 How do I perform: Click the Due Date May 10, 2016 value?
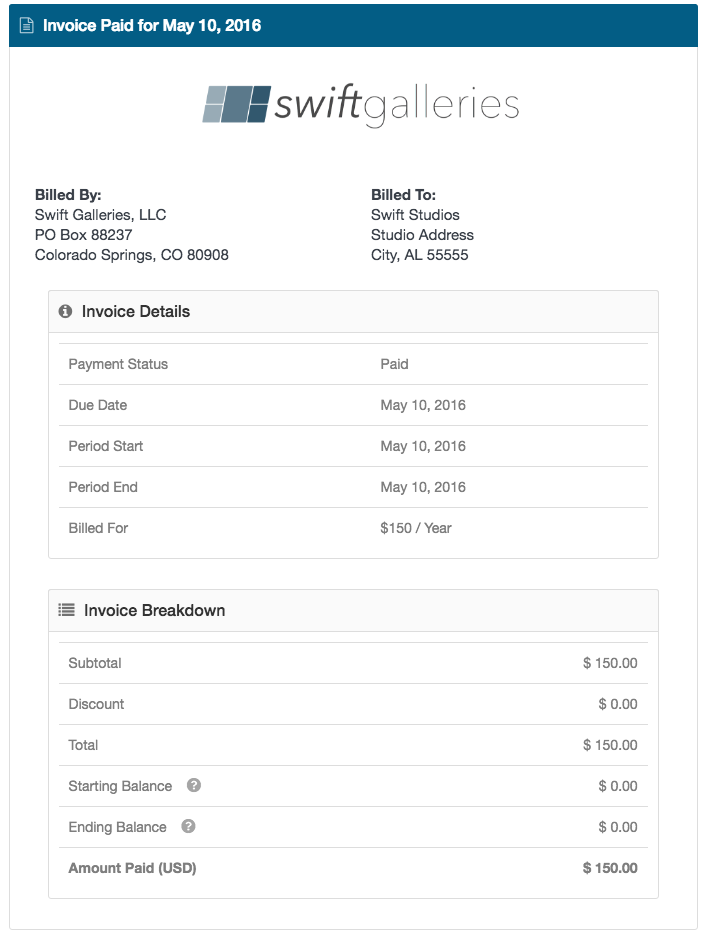423,405
